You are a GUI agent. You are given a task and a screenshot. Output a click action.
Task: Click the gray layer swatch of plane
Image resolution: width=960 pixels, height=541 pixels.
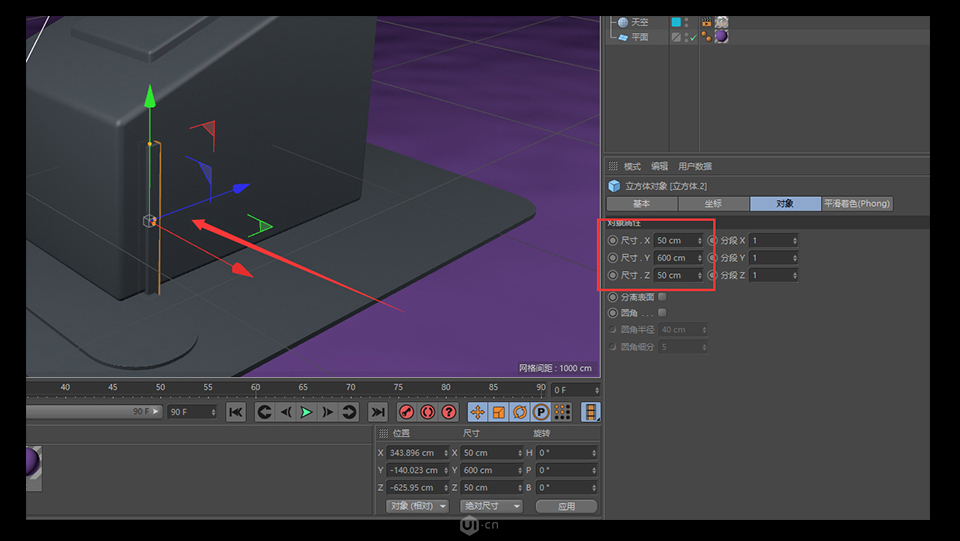676,37
